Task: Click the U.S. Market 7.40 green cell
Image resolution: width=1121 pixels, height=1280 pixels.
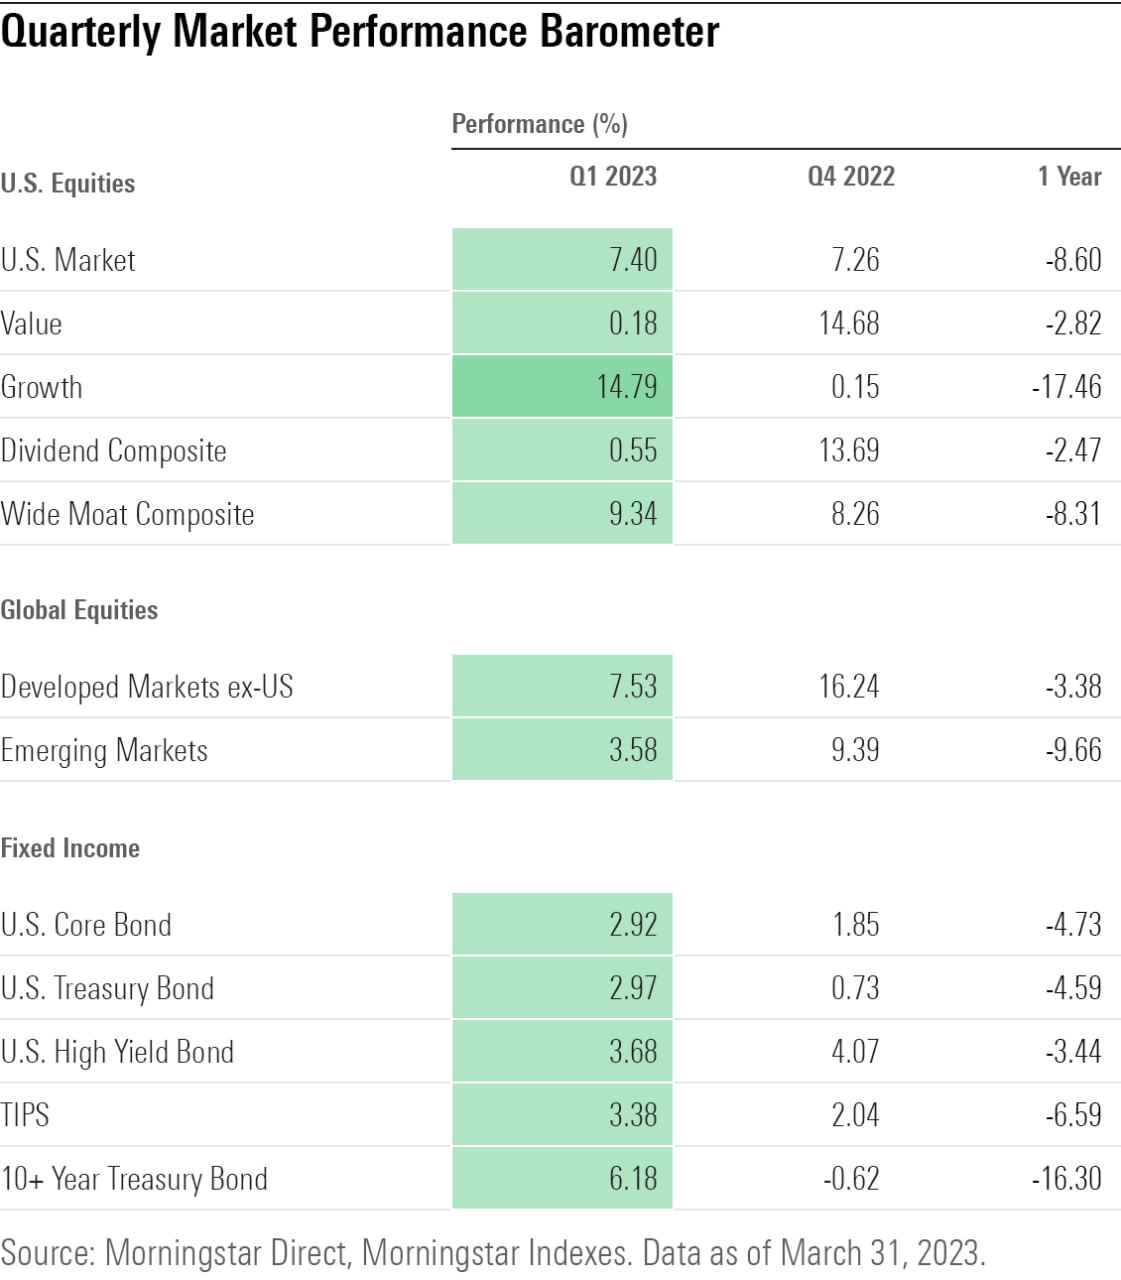Action: [562, 260]
